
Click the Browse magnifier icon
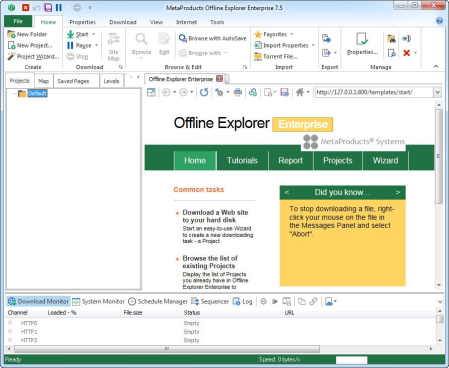[141, 39]
